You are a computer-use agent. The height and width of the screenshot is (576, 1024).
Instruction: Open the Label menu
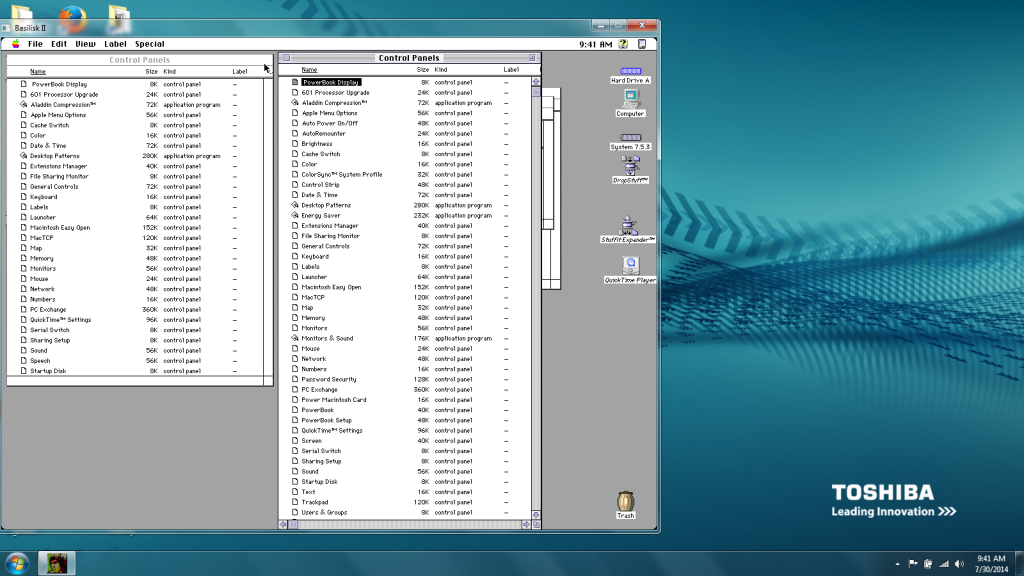coord(115,44)
